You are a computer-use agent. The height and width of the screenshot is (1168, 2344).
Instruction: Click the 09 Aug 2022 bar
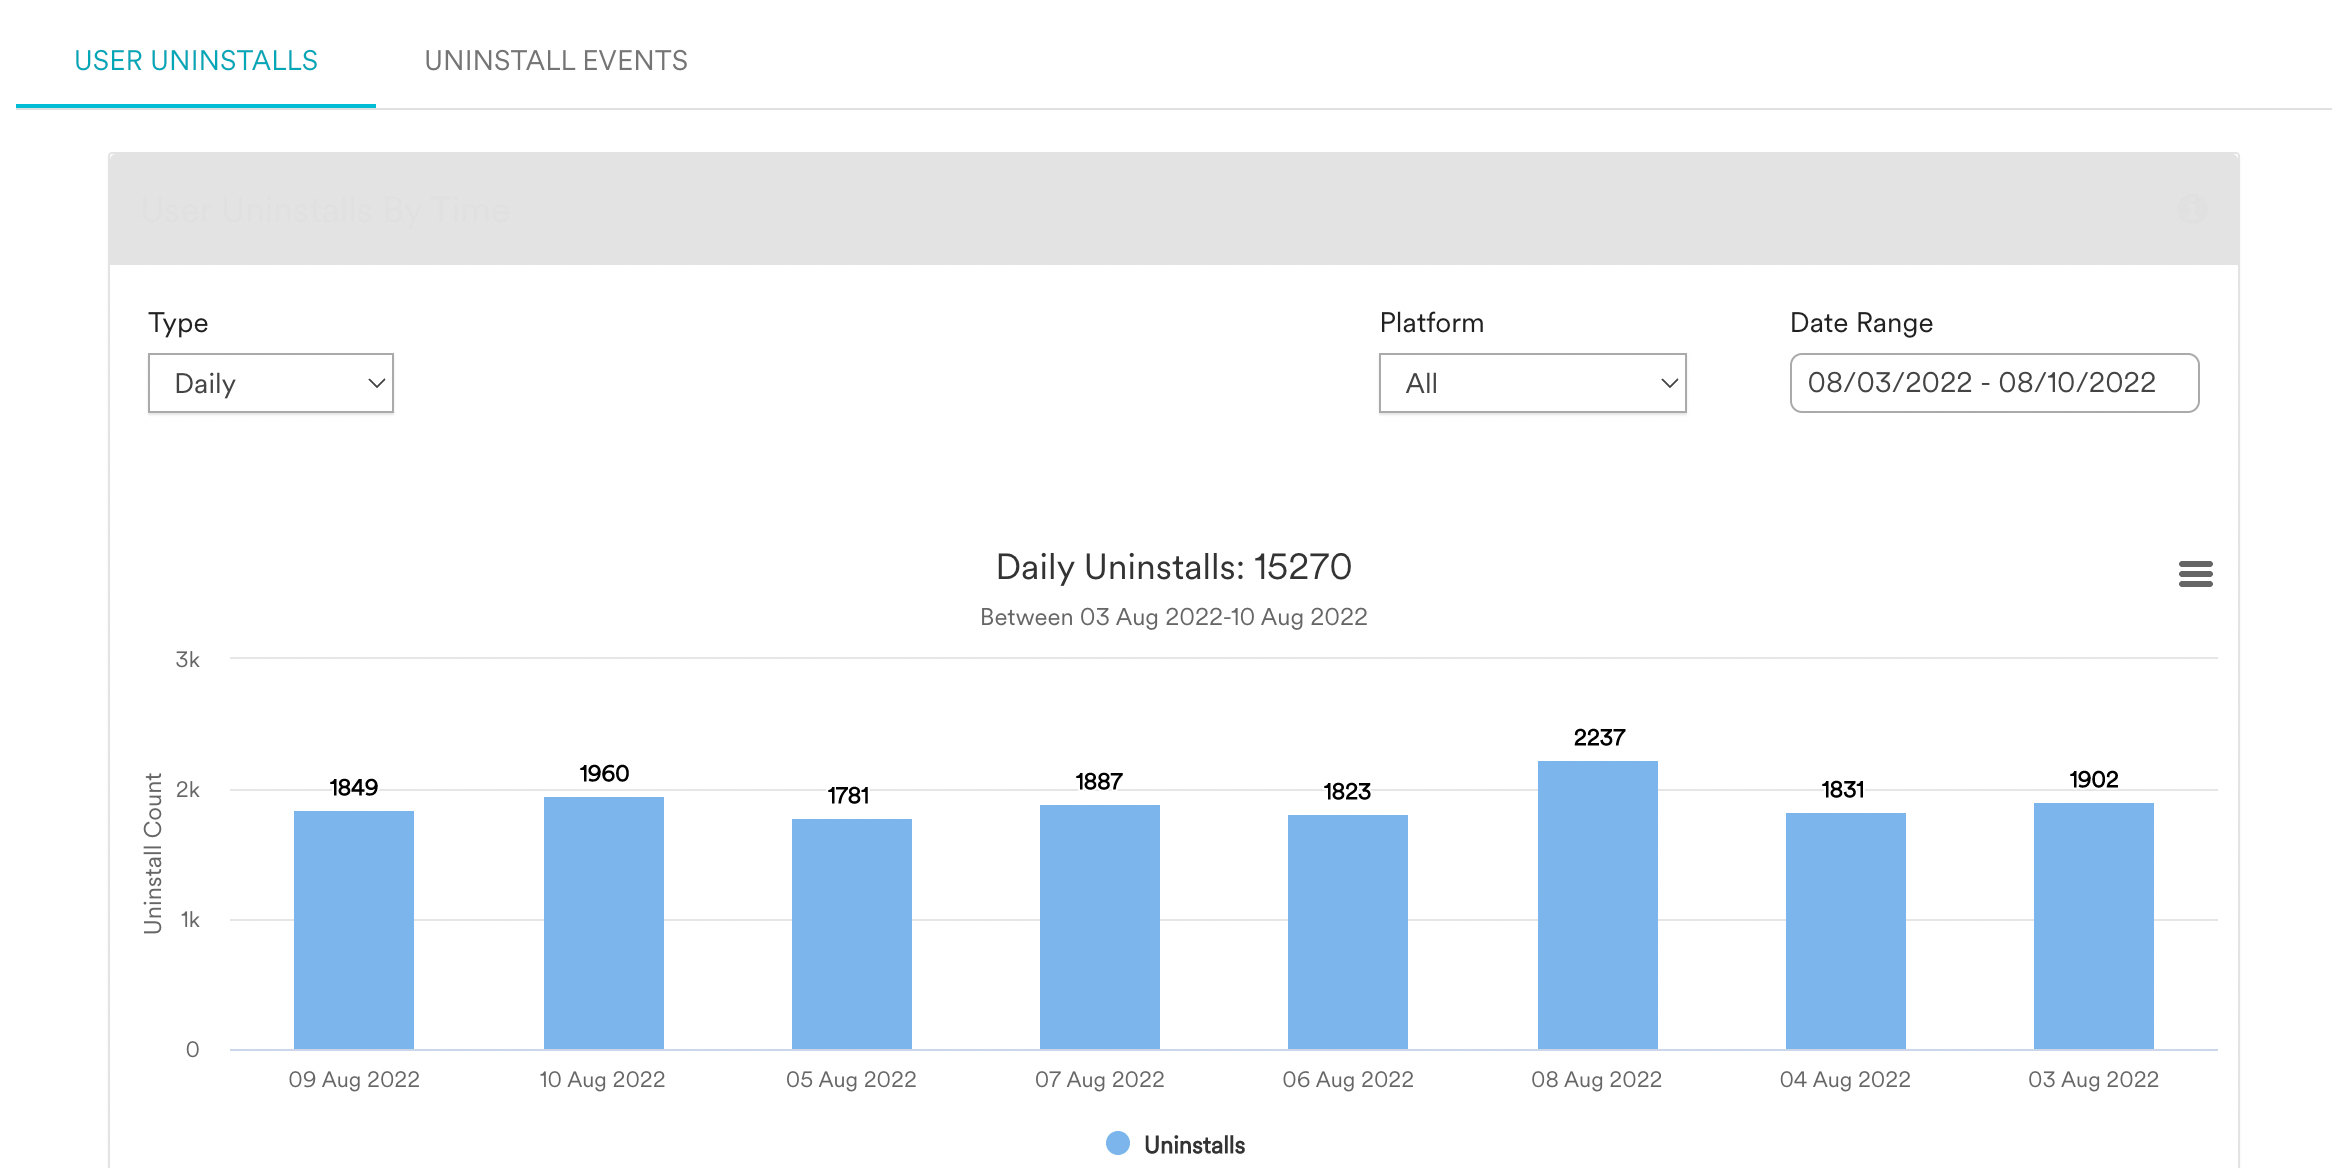click(x=353, y=929)
